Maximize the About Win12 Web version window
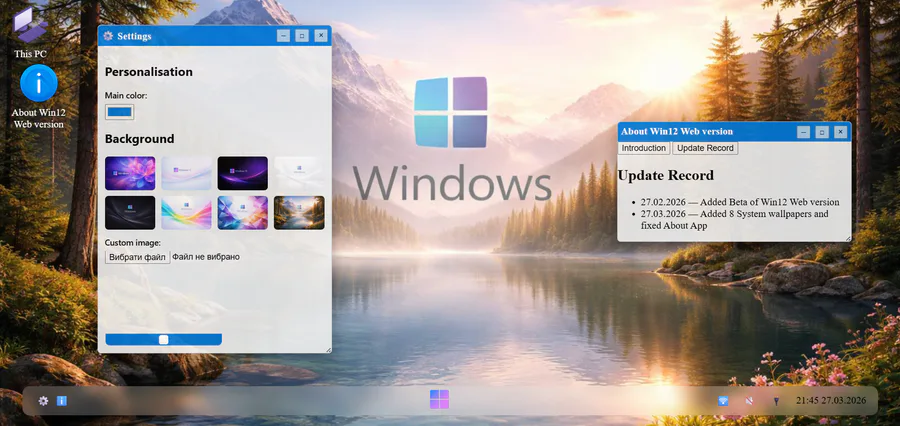Screen dimensions: 900x426 (x=822, y=132)
